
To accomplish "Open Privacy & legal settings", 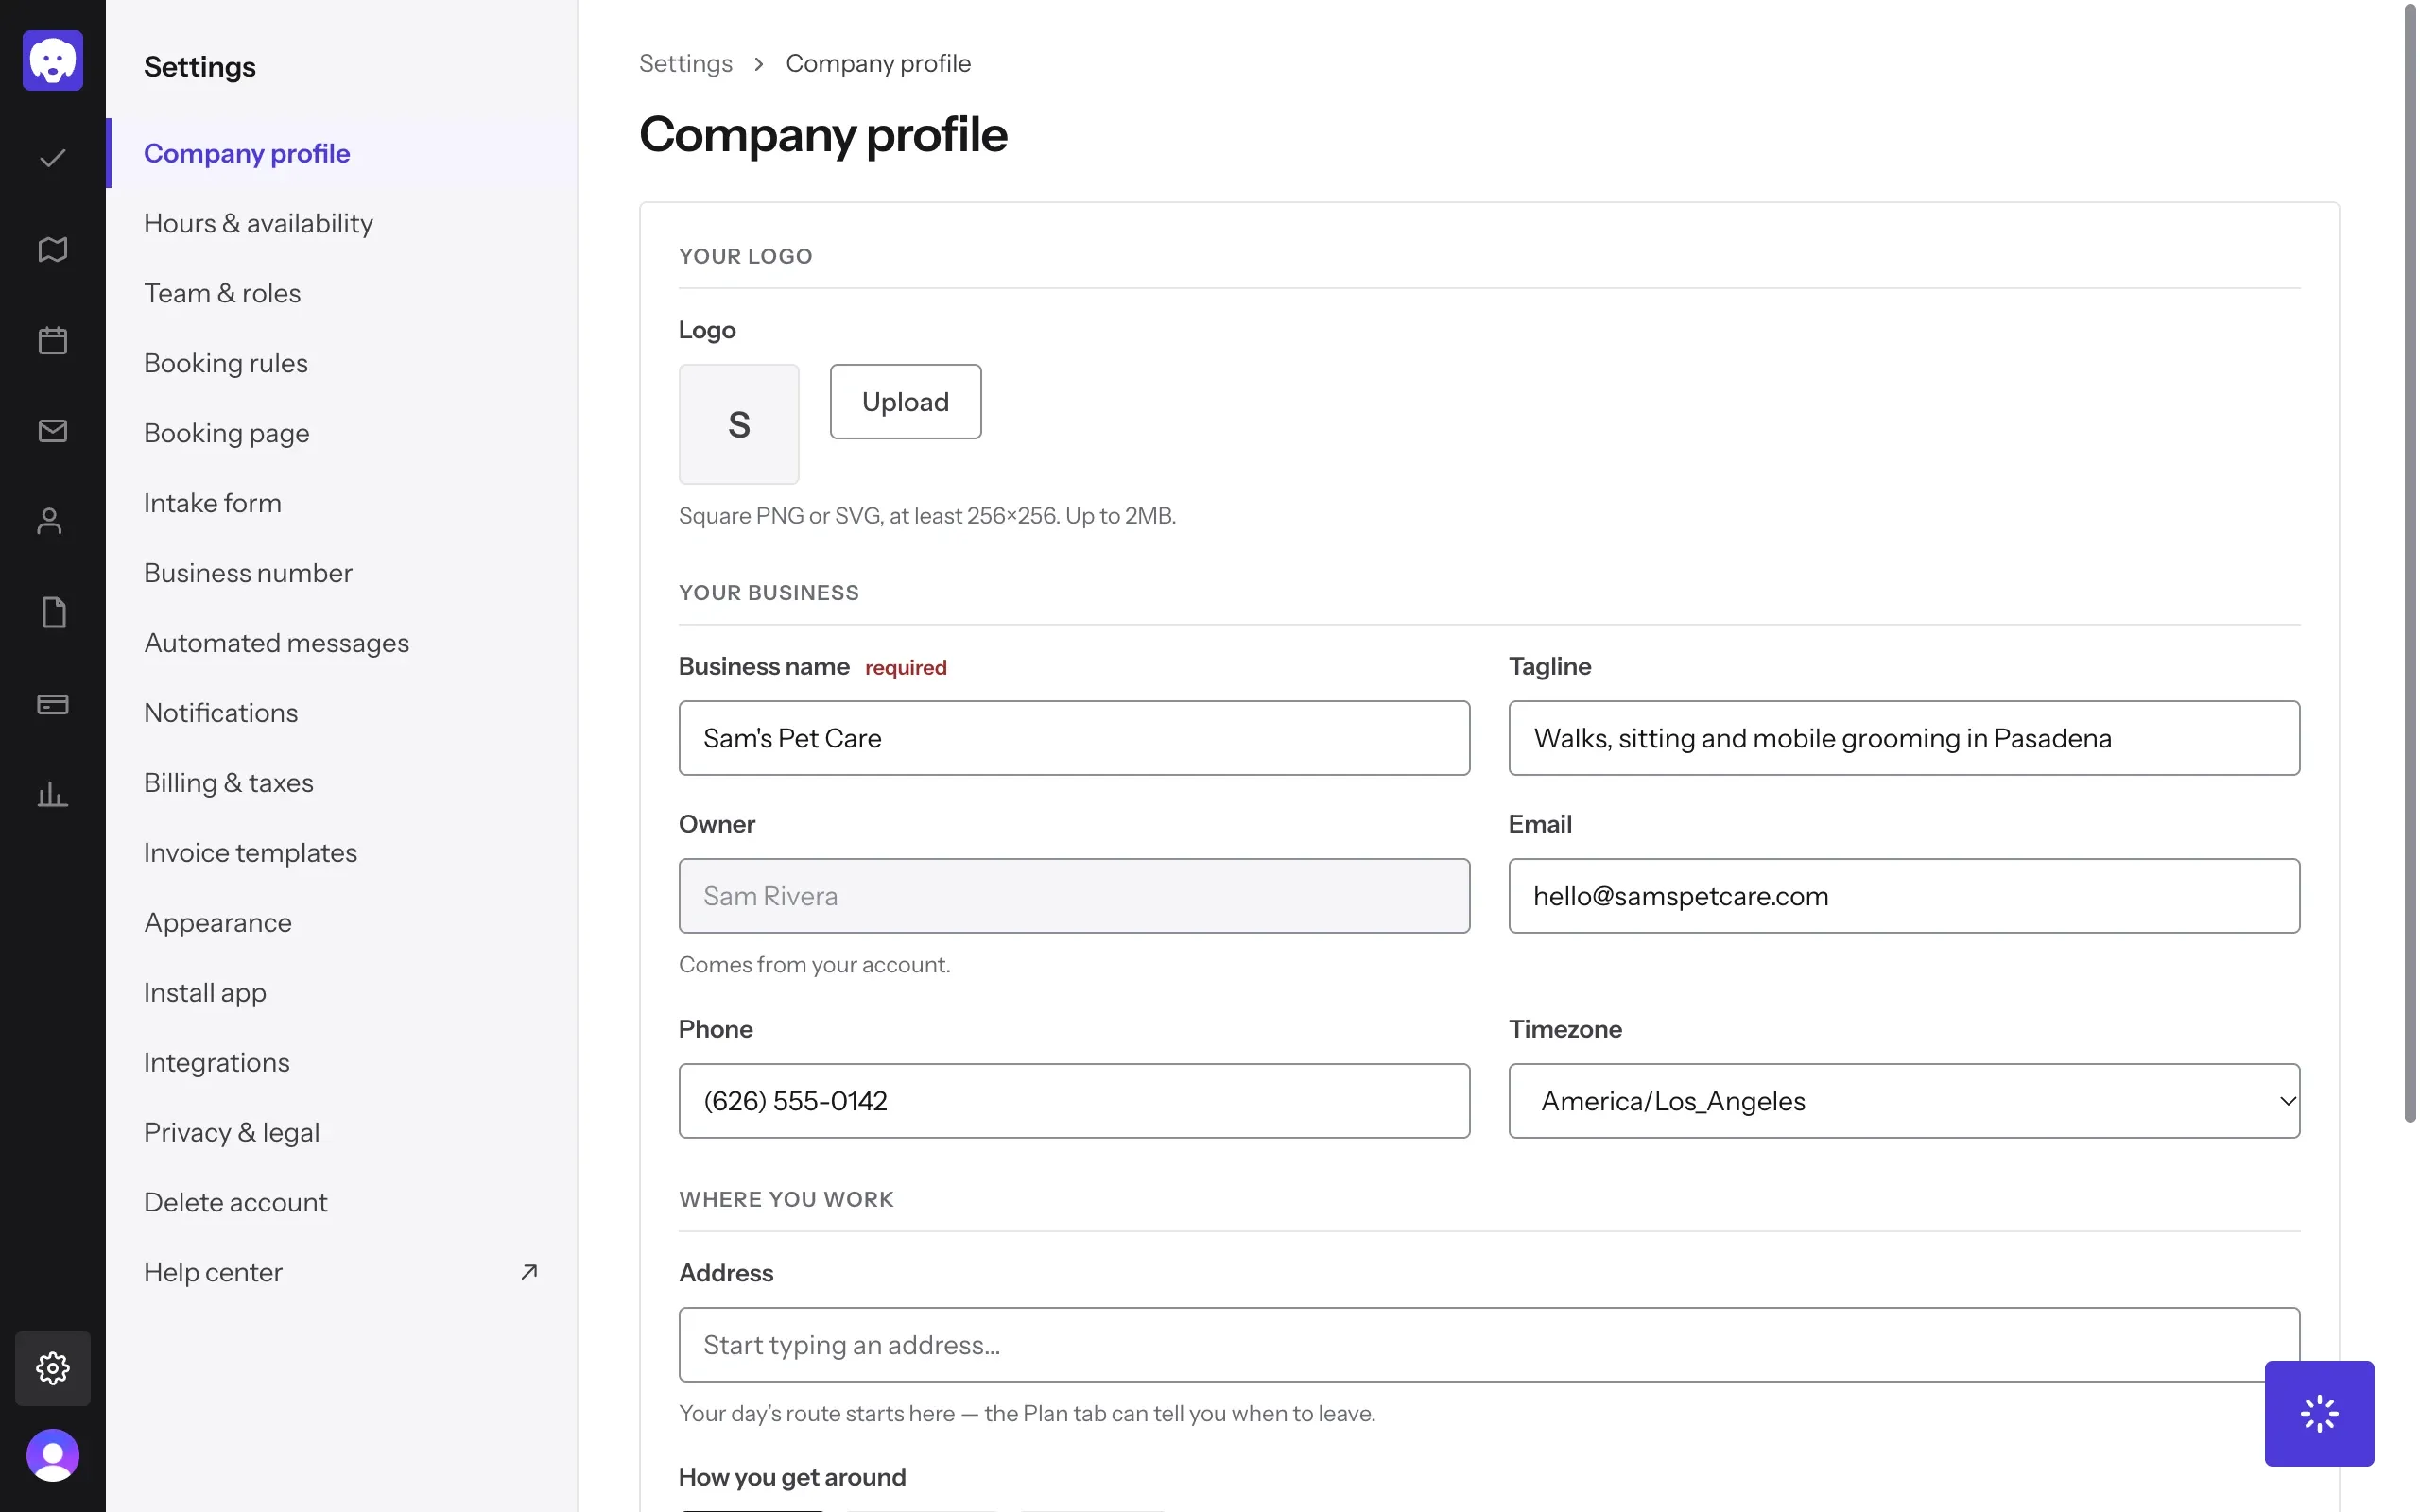I will tap(342, 1132).
